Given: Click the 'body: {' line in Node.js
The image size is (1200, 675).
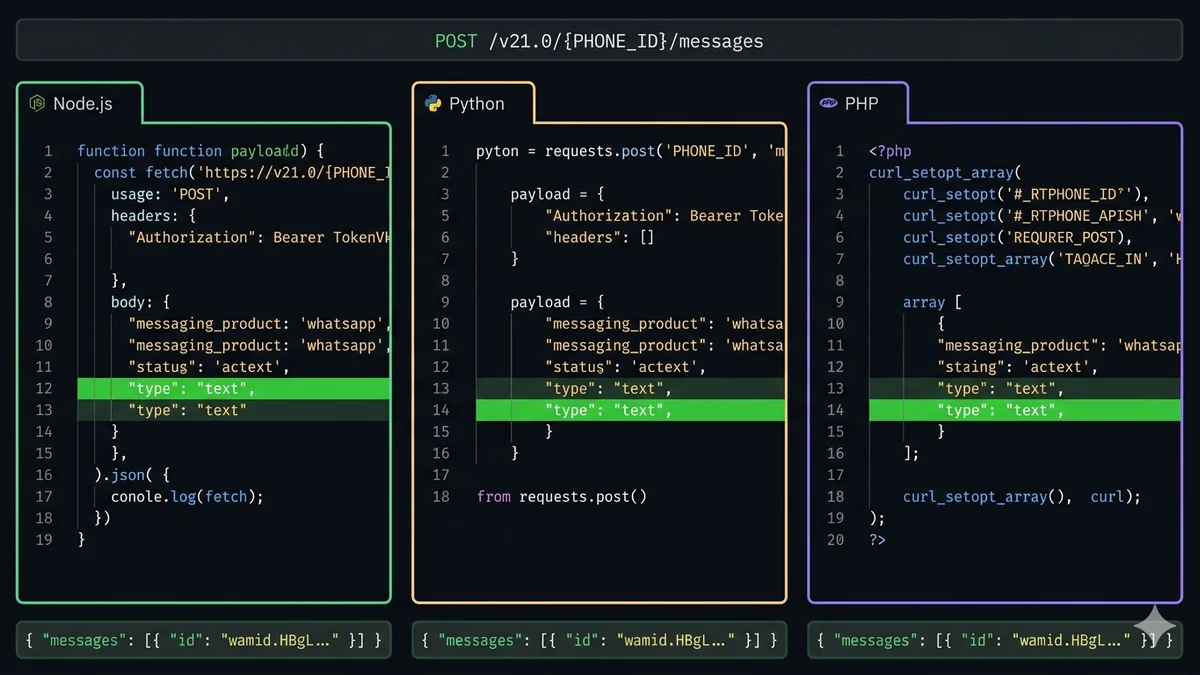Looking at the screenshot, I should pos(141,301).
